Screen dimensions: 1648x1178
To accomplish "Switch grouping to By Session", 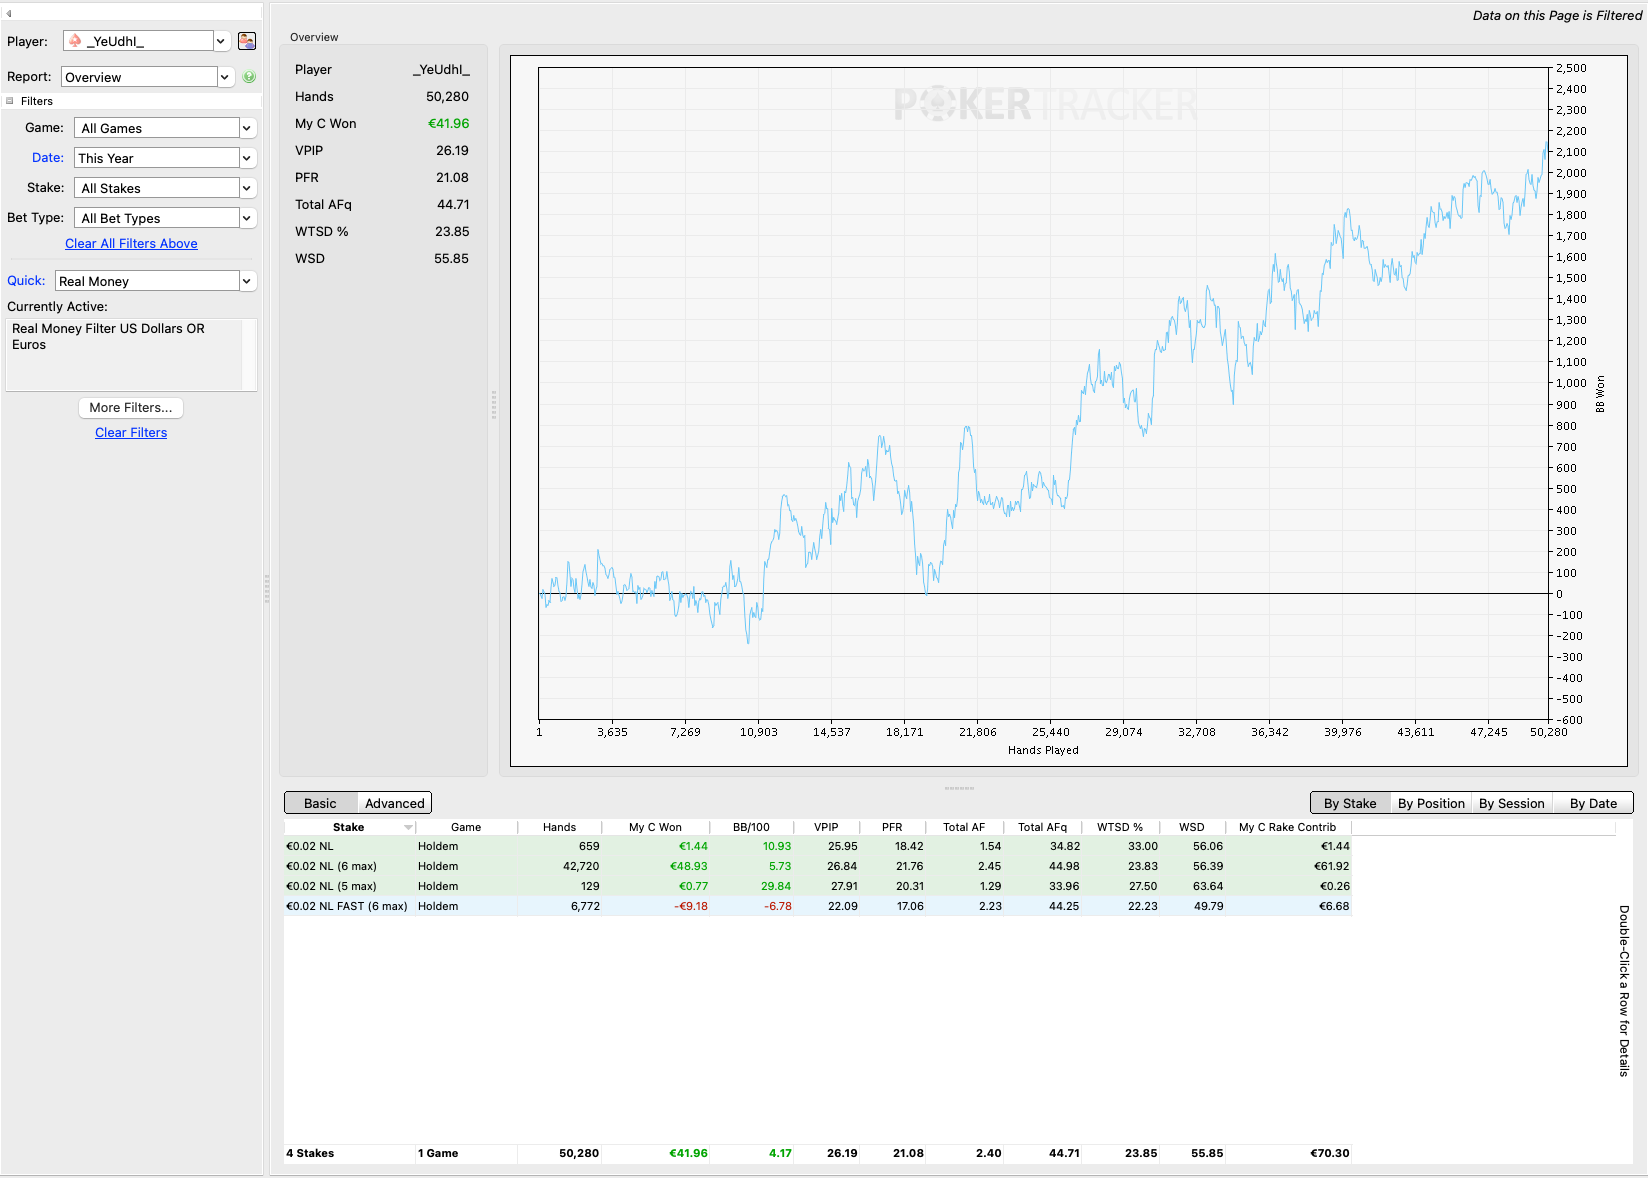I will tap(1512, 803).
